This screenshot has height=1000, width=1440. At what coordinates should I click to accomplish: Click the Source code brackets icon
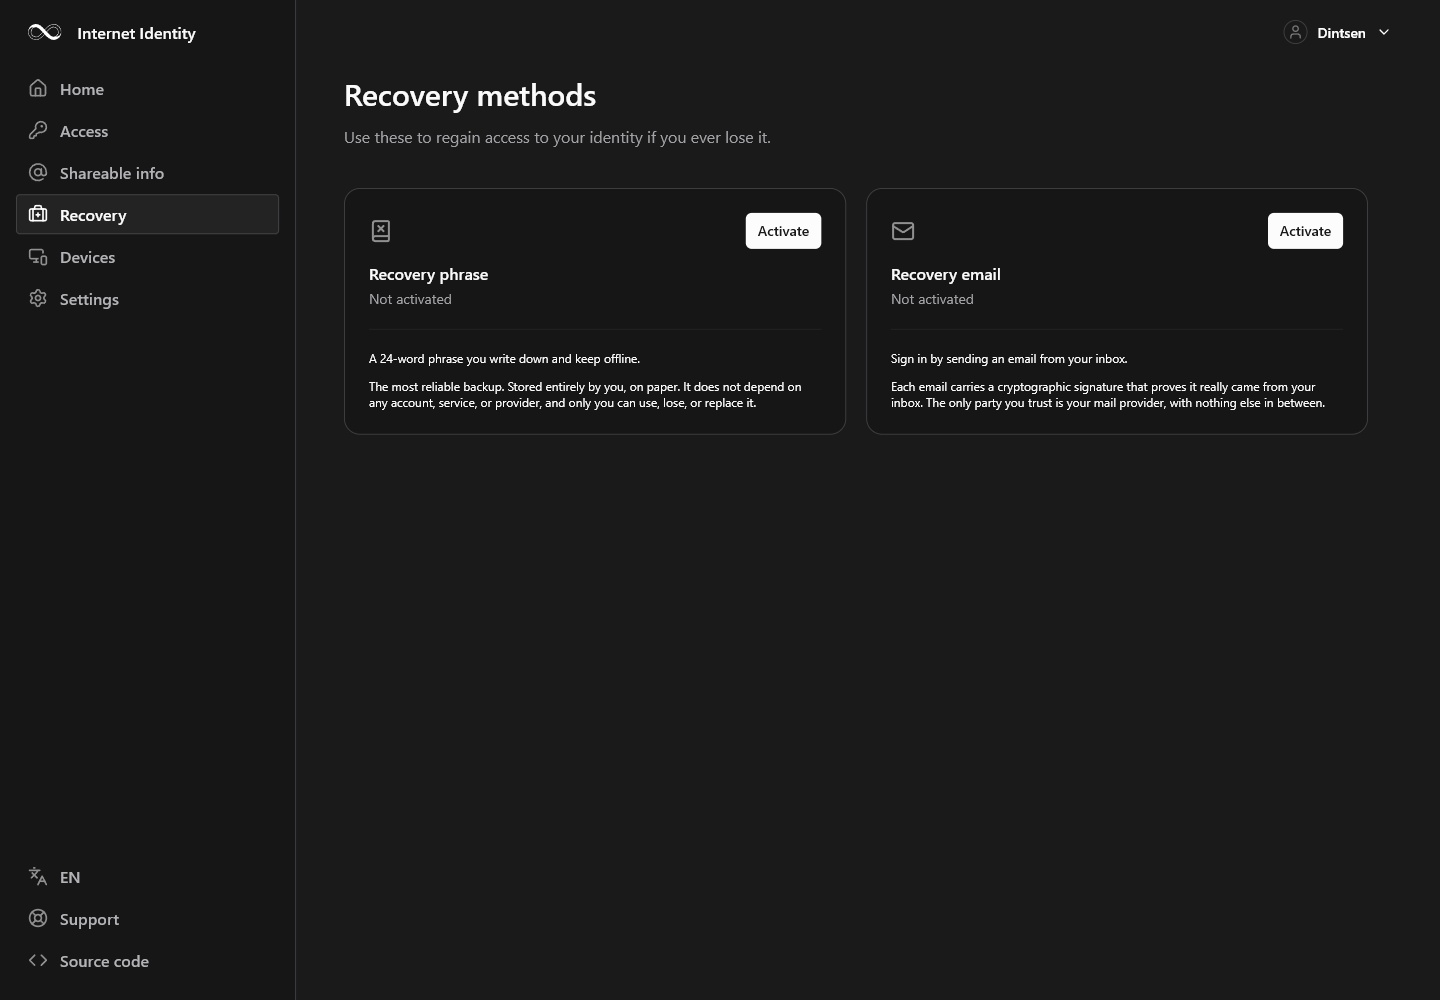coord(38,960)
